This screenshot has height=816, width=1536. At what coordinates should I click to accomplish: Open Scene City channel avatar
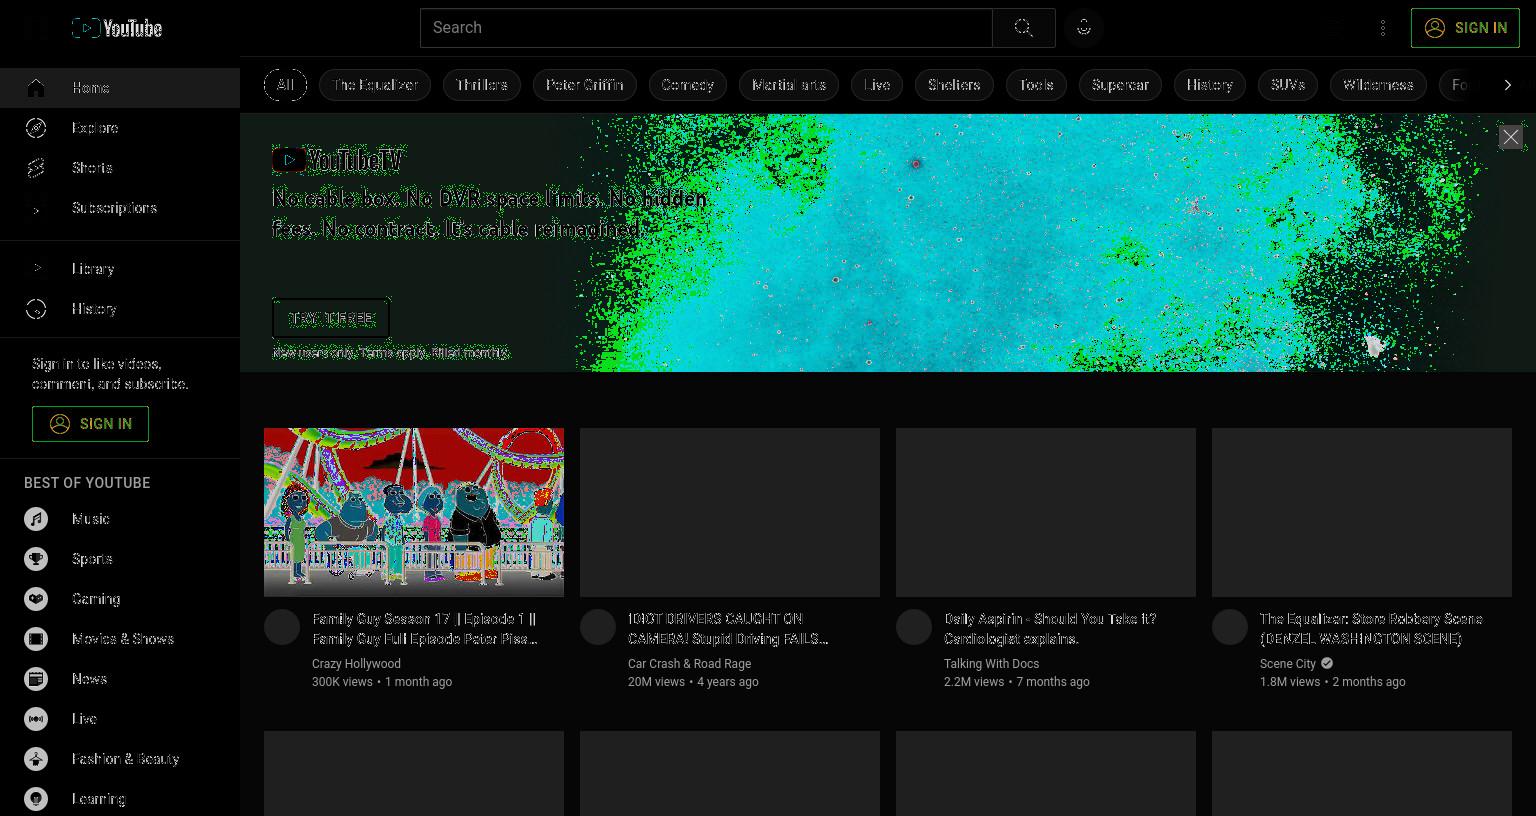click(x=1230, y=627)
